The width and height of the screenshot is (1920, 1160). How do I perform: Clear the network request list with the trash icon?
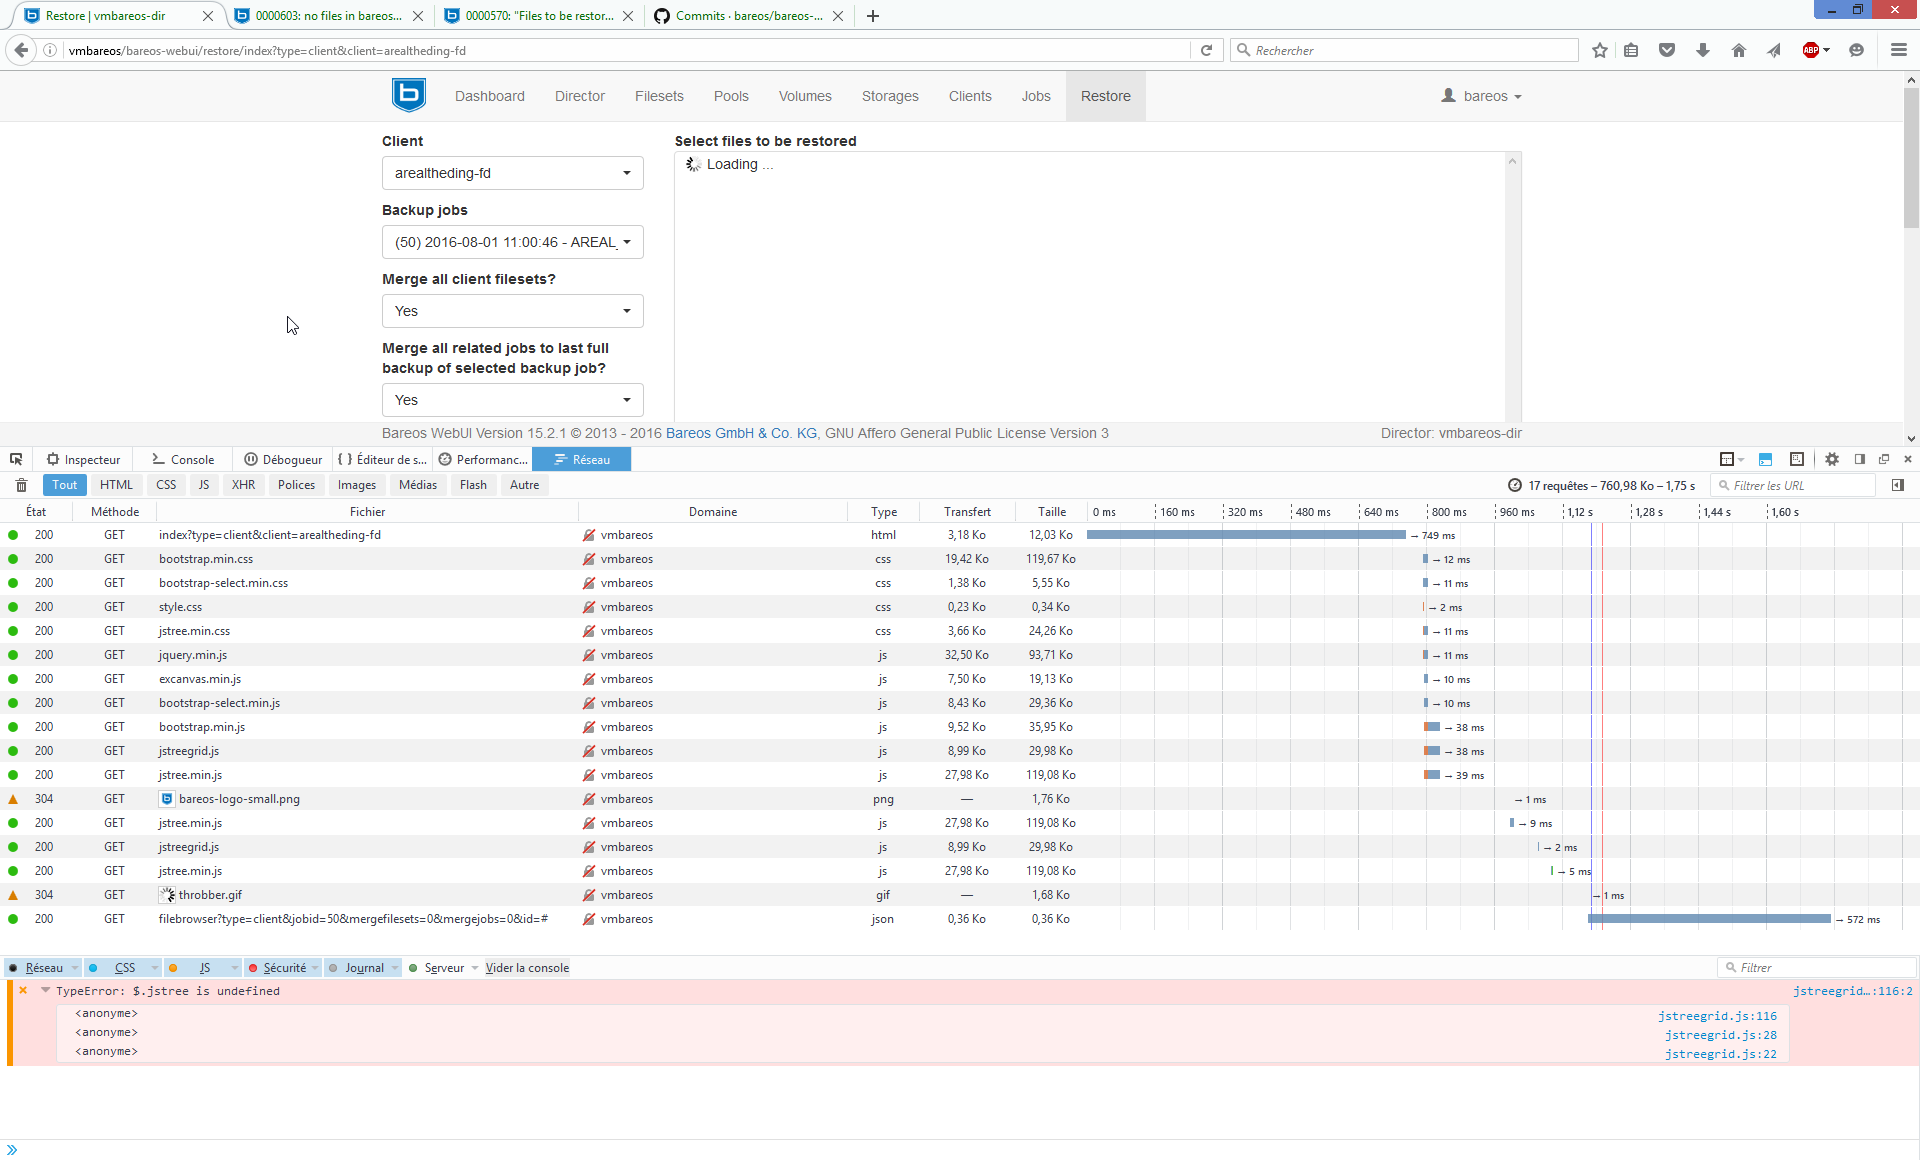(x=21, y=485)
